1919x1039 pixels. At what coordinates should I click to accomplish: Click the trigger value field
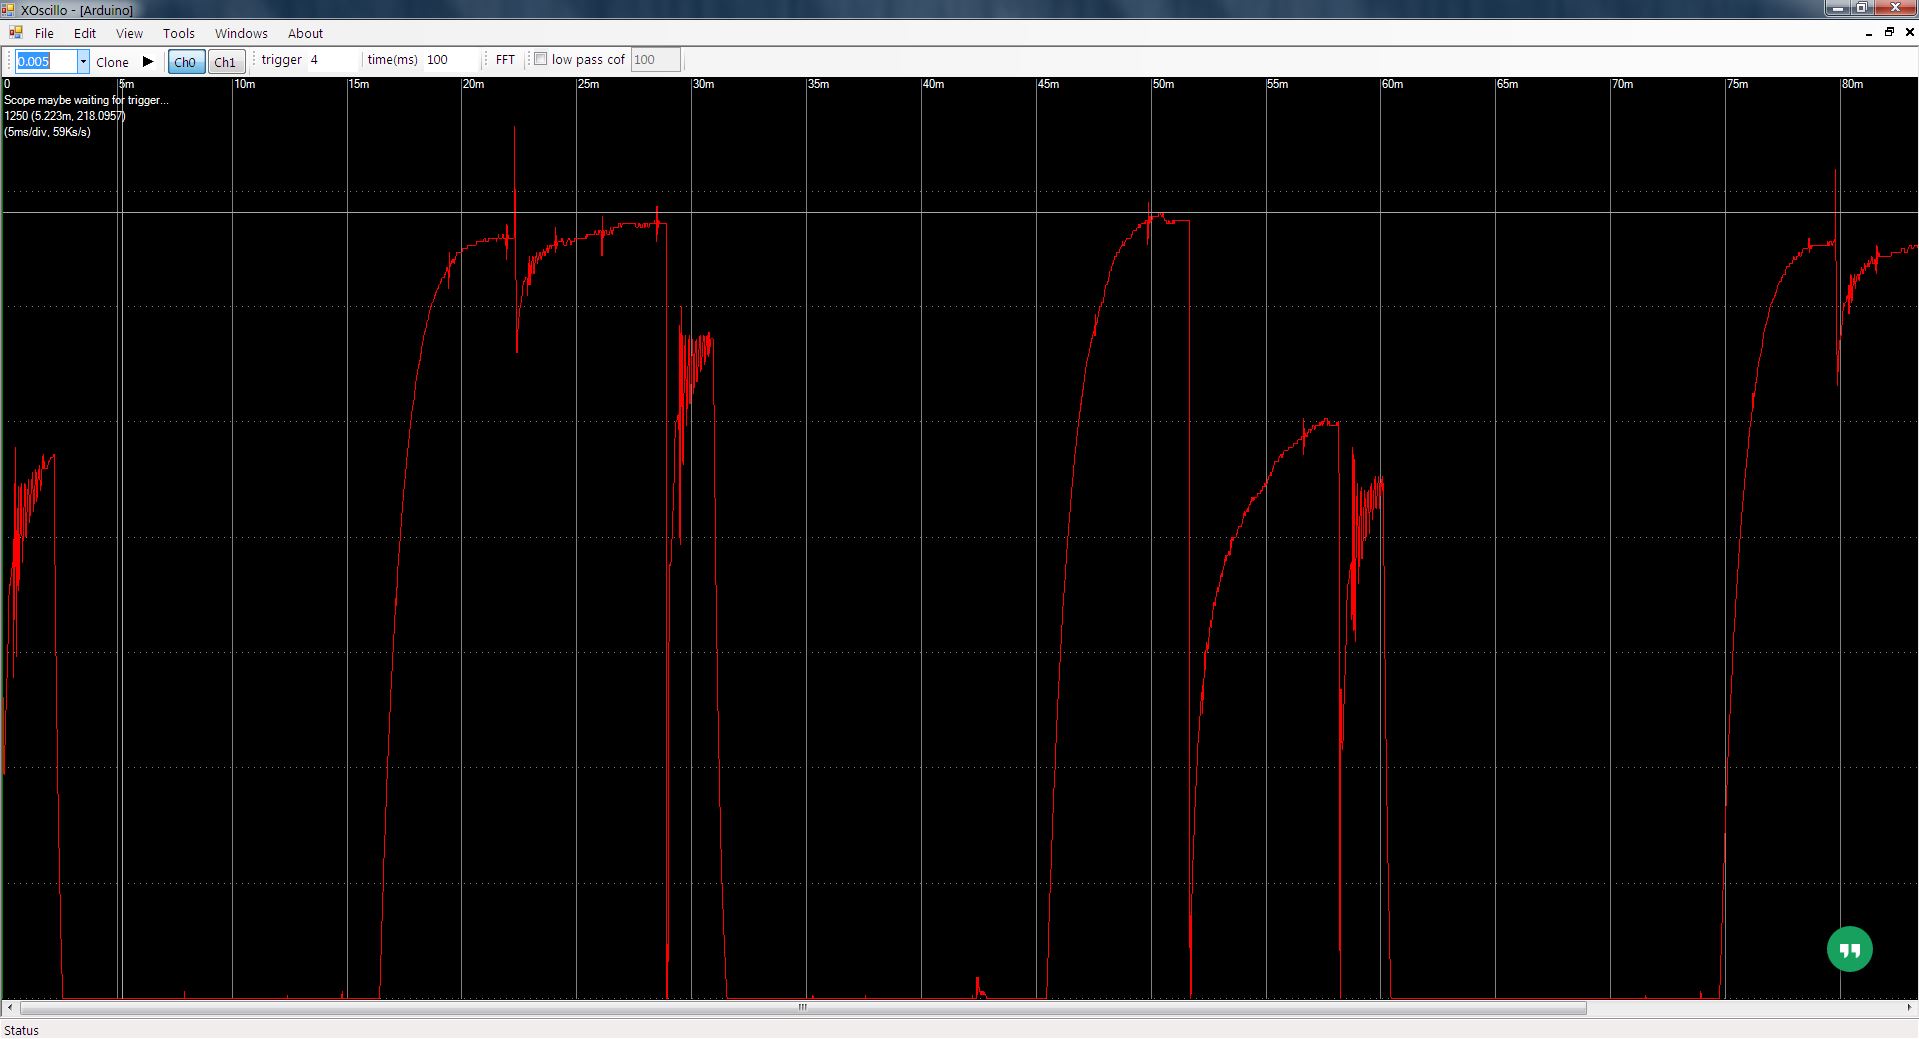point(332,60)
